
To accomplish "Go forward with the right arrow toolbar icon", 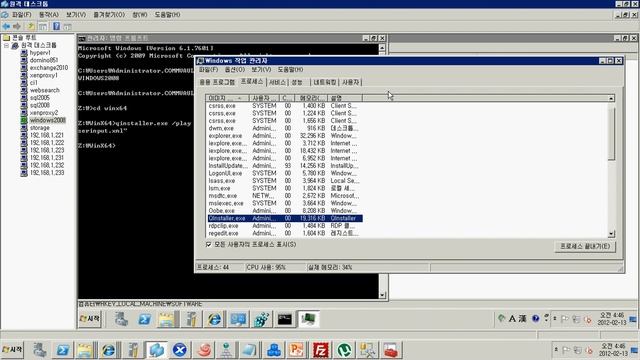I will point(17,27).
